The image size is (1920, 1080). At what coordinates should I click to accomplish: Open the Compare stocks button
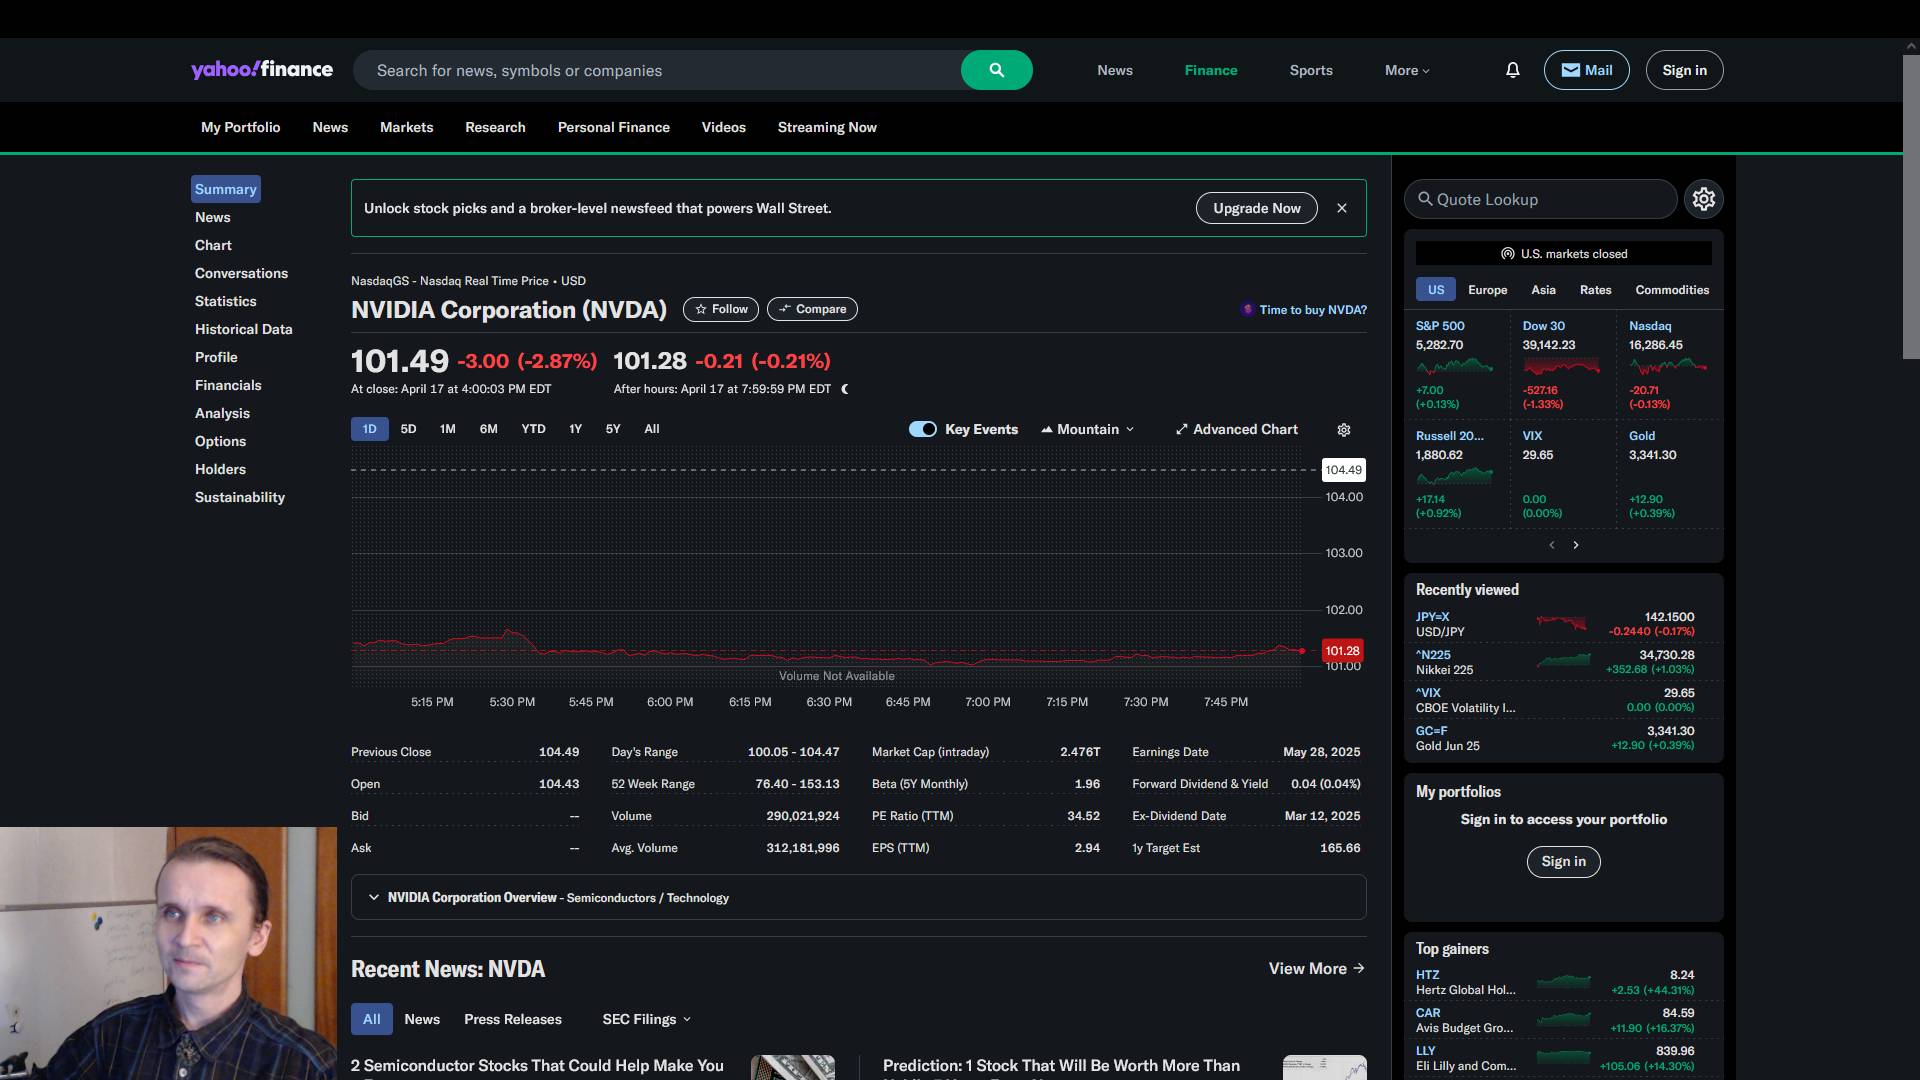click(812, 309)
